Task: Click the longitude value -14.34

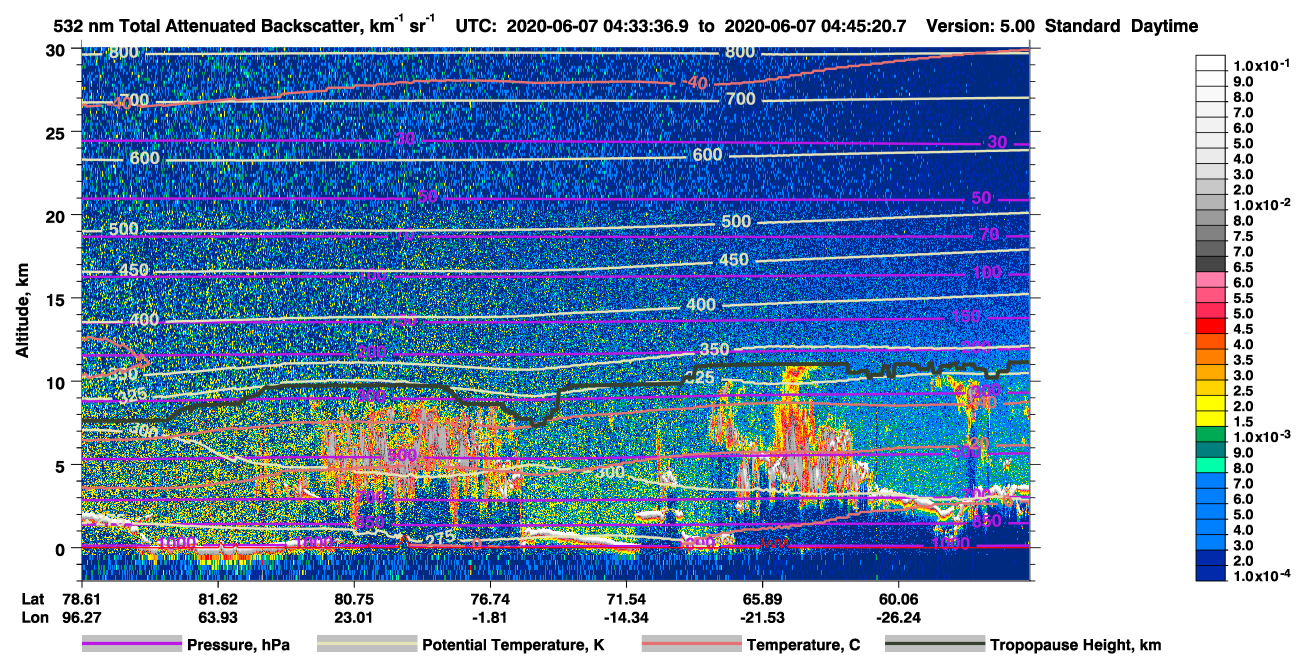Action: pos(626,617)
